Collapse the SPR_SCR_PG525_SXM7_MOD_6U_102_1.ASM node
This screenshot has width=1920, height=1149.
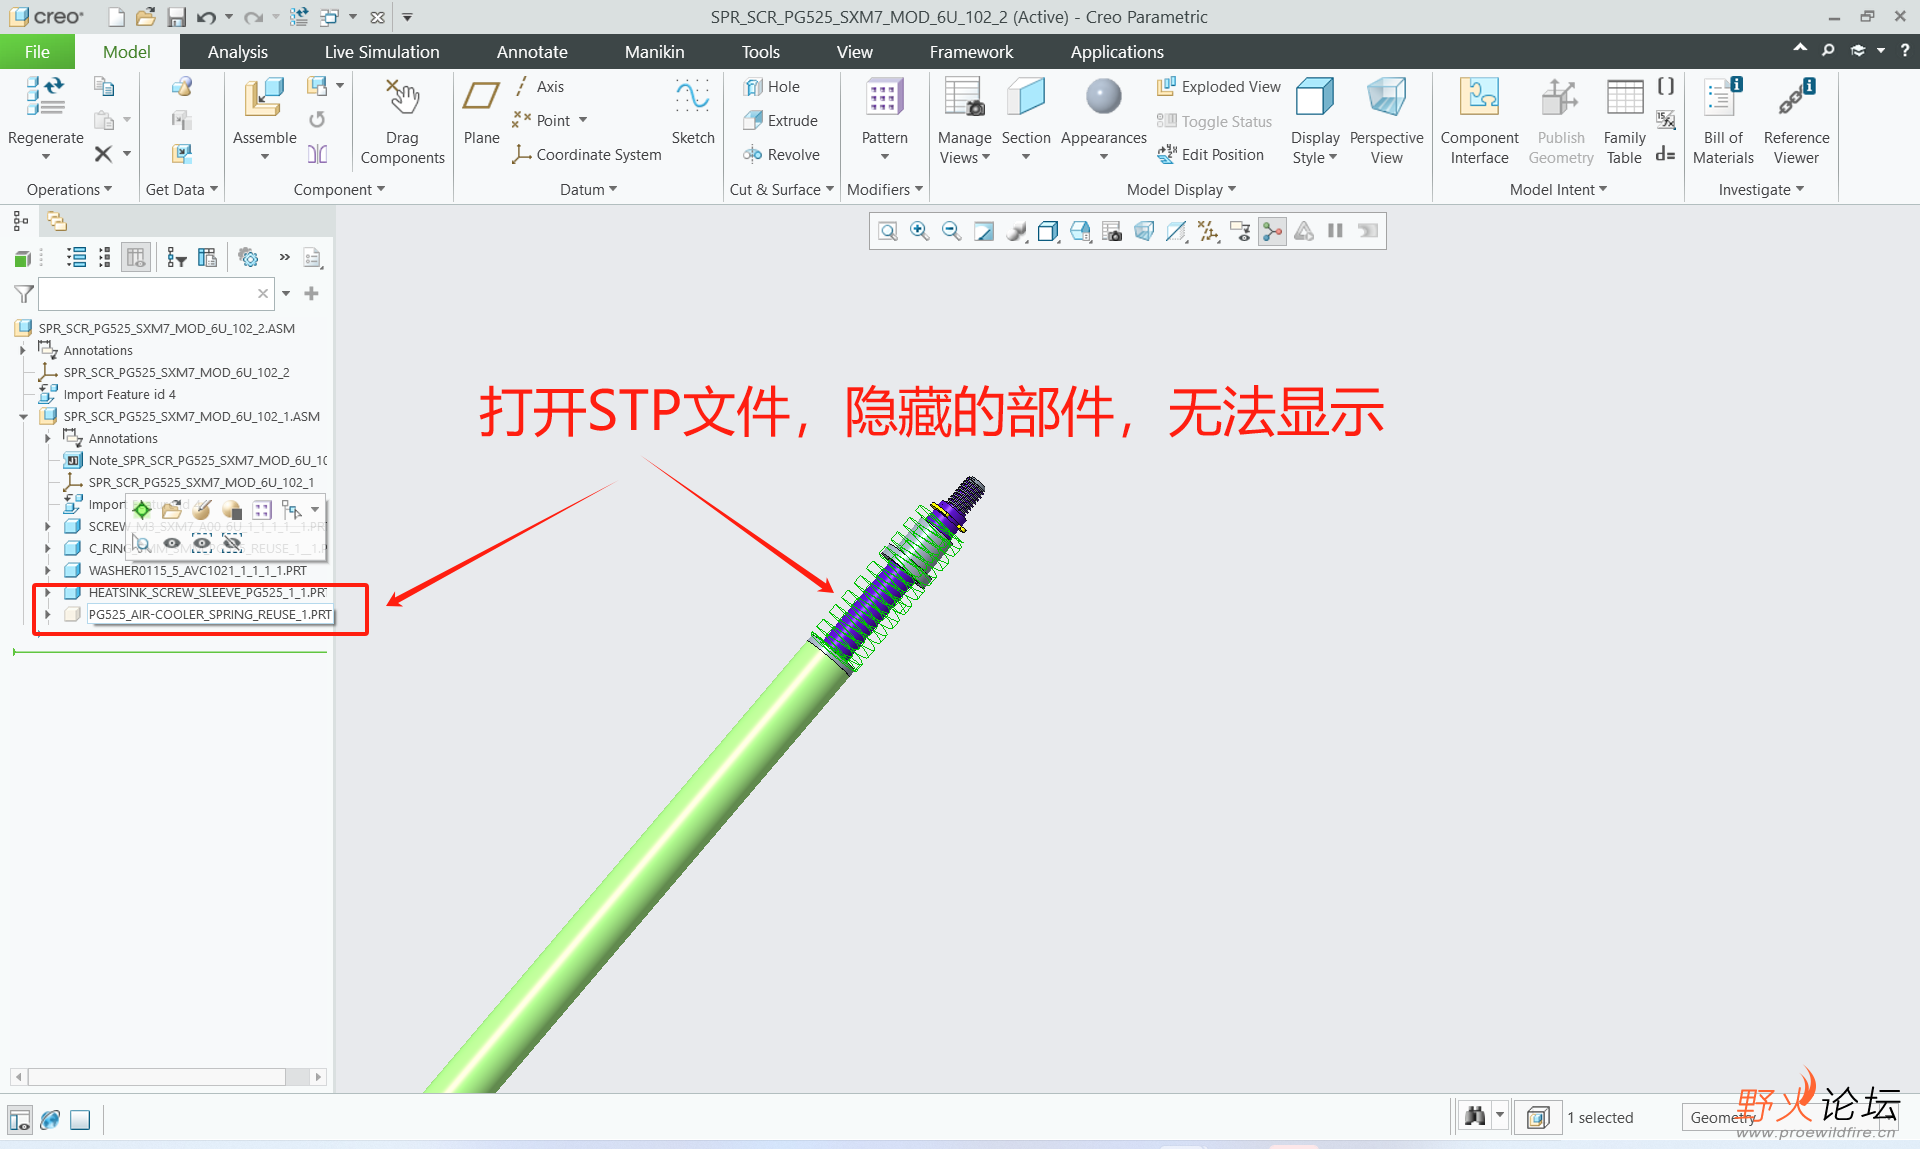(x=23, y=417)
